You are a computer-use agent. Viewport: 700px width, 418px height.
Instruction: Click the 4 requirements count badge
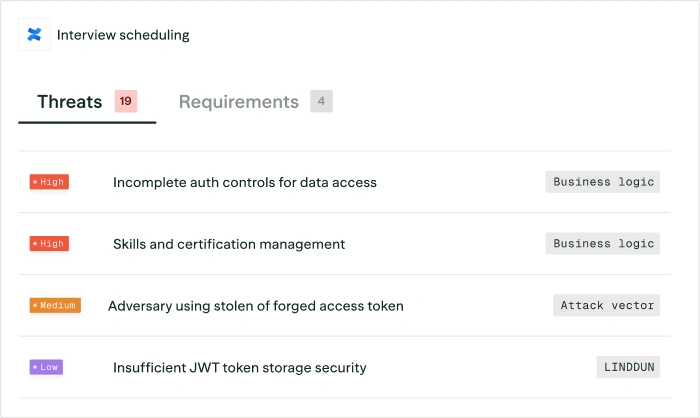click(321, 101)
